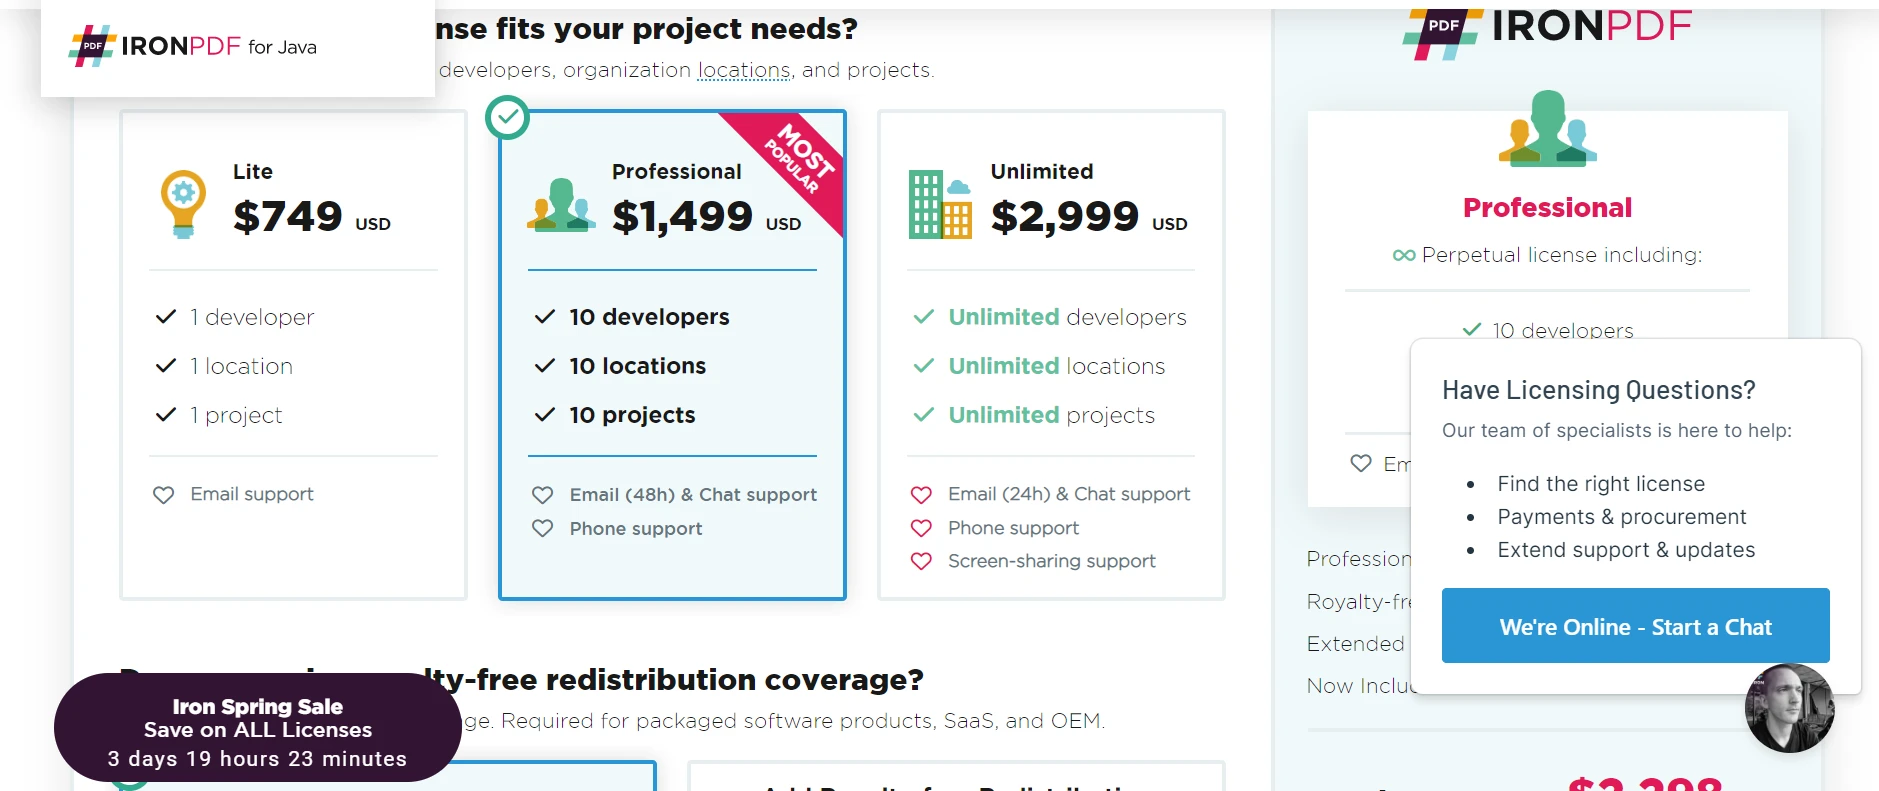The image size is (1879, 791).
Task: Click the lightbulb icon in the Lite card
Action: [183, 204]
